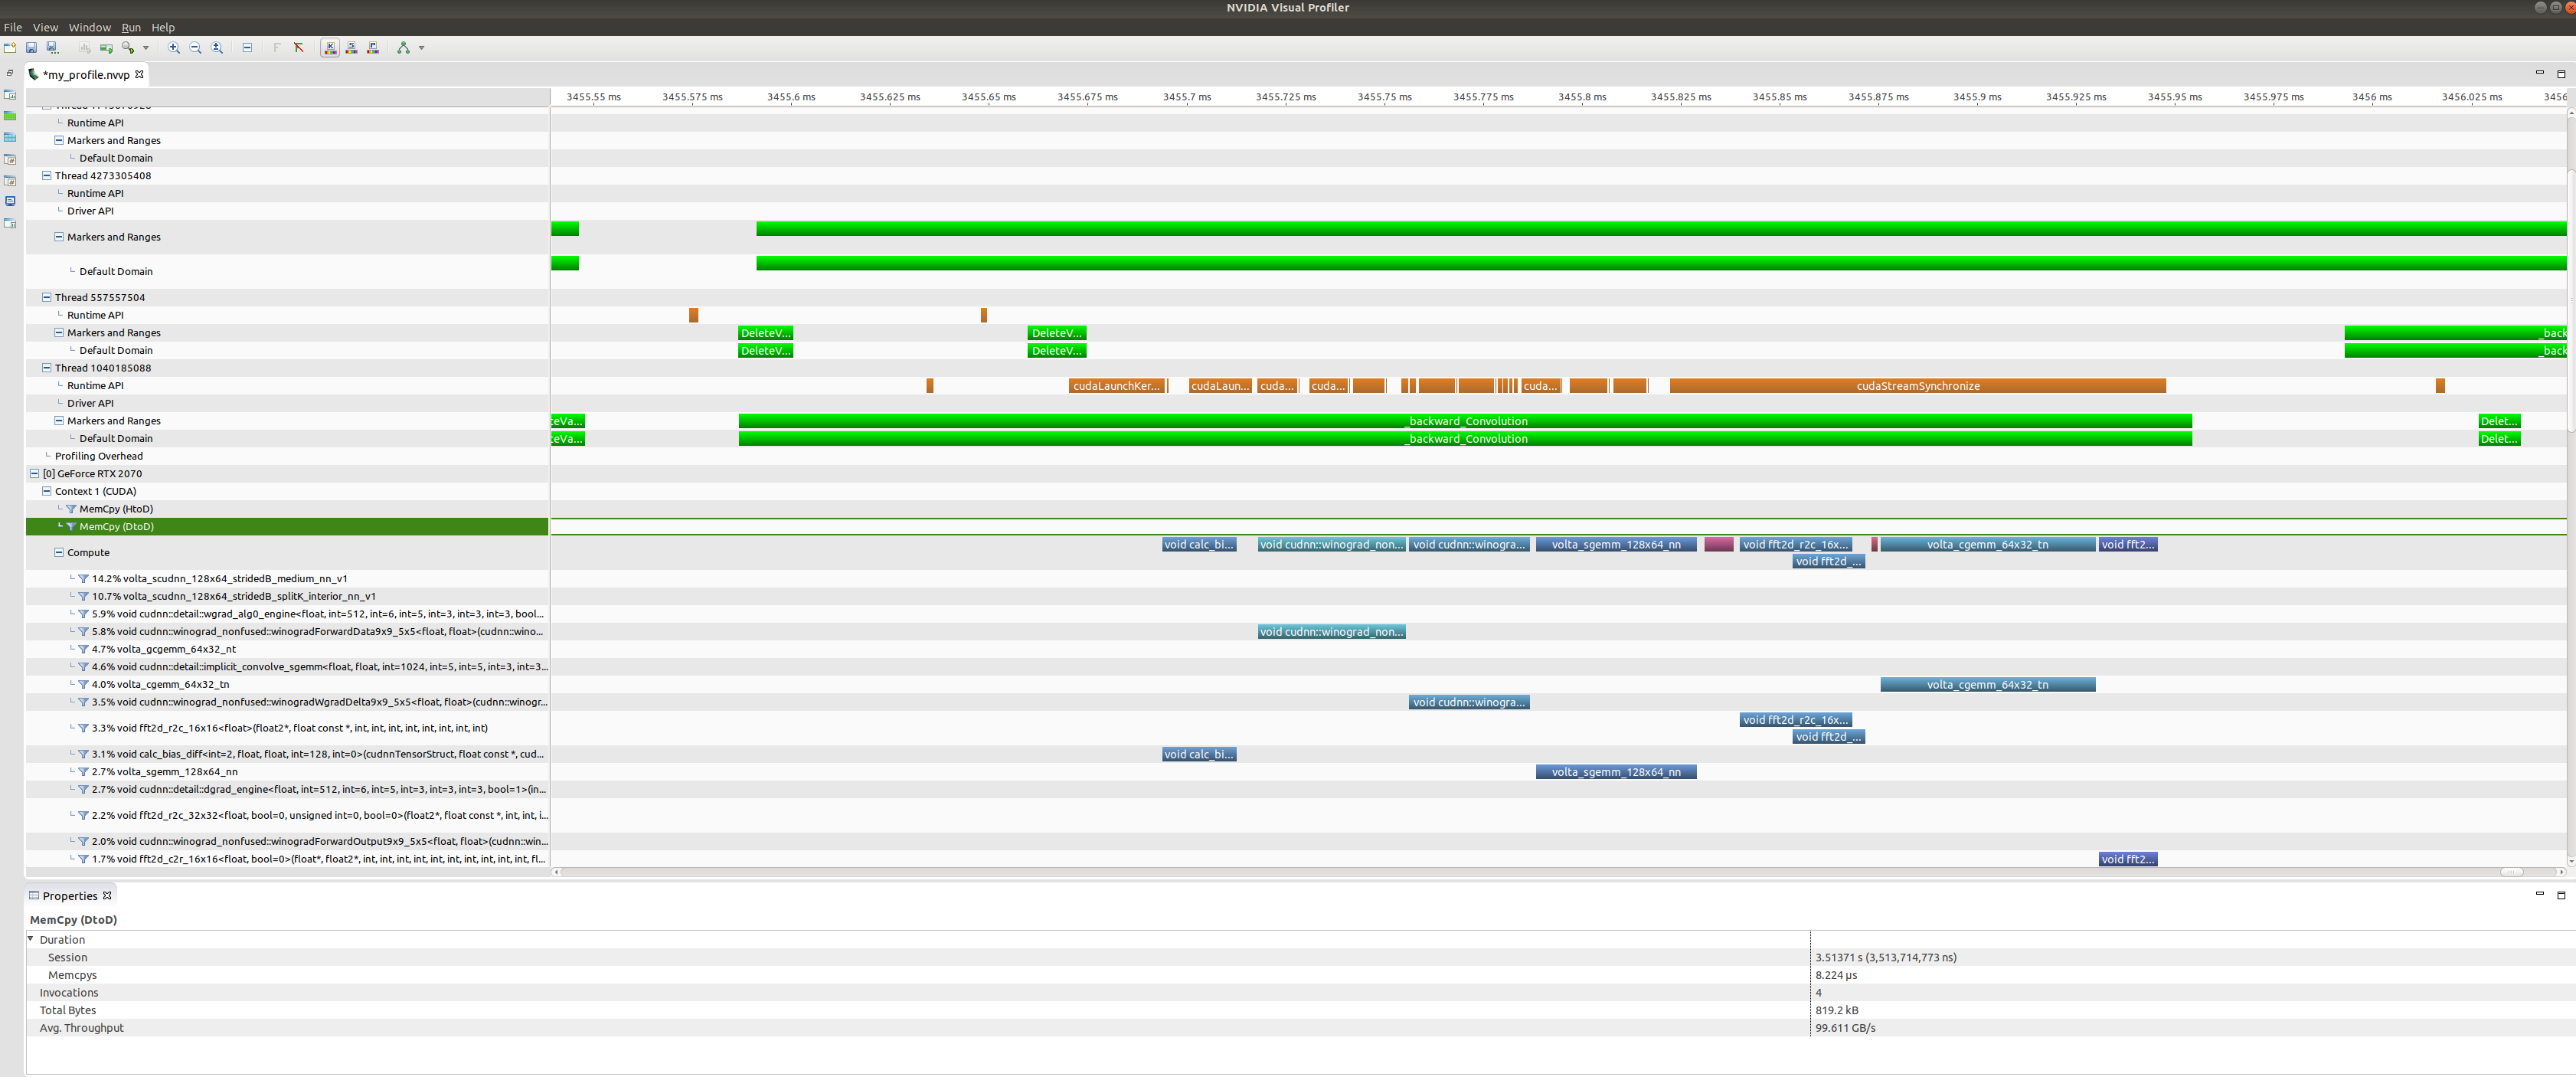Save the current profile session
This screenshot has height=1077, width=2576.
31,47
